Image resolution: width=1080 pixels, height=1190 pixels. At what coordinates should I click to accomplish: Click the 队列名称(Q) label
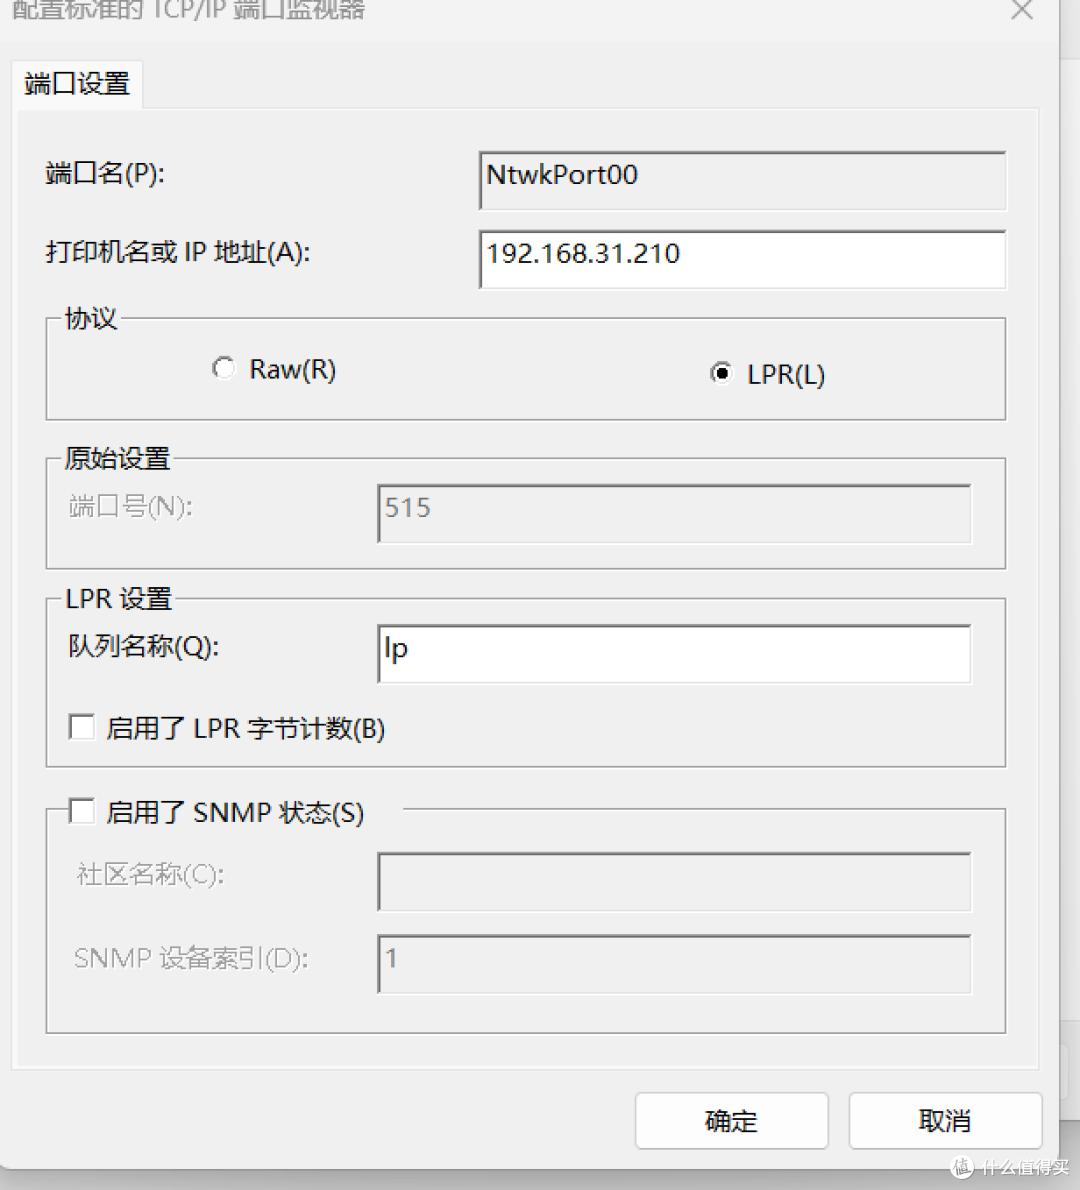tap(143, 646)
